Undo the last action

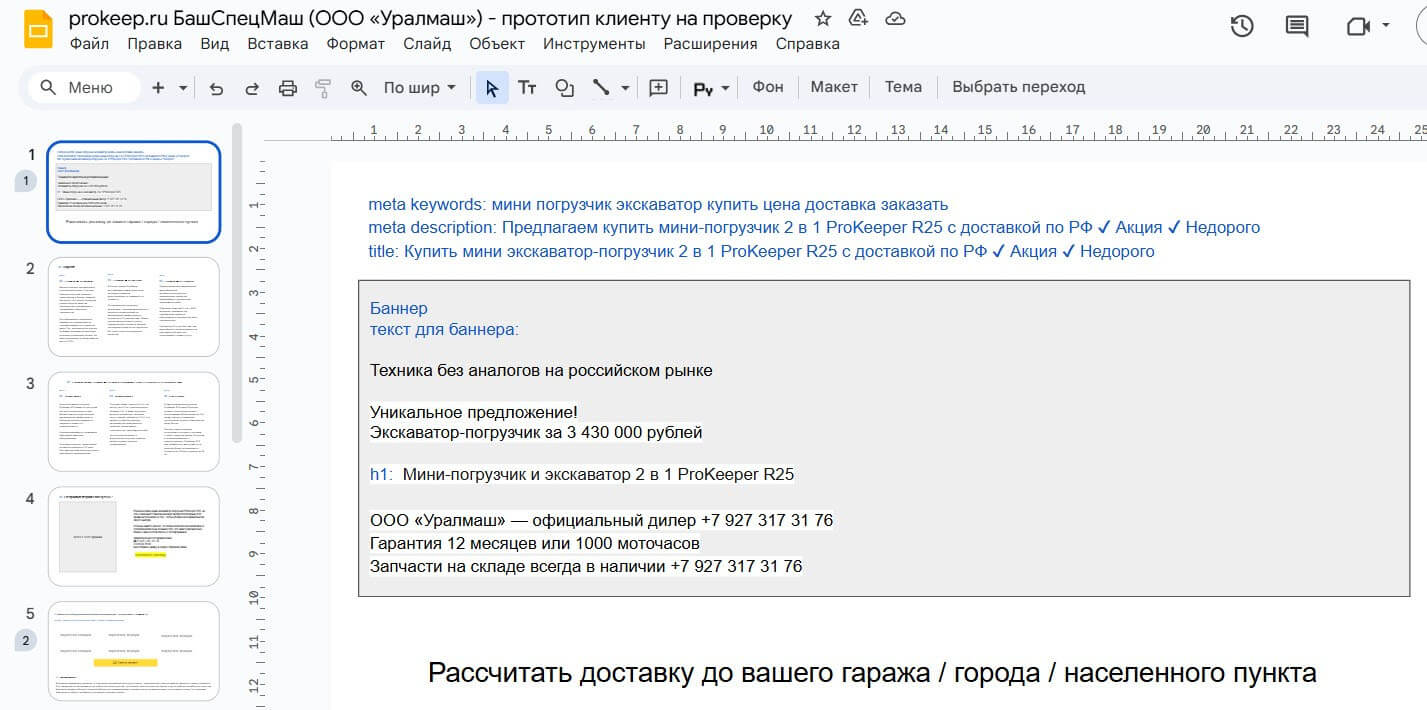click(x=216, y=88)
